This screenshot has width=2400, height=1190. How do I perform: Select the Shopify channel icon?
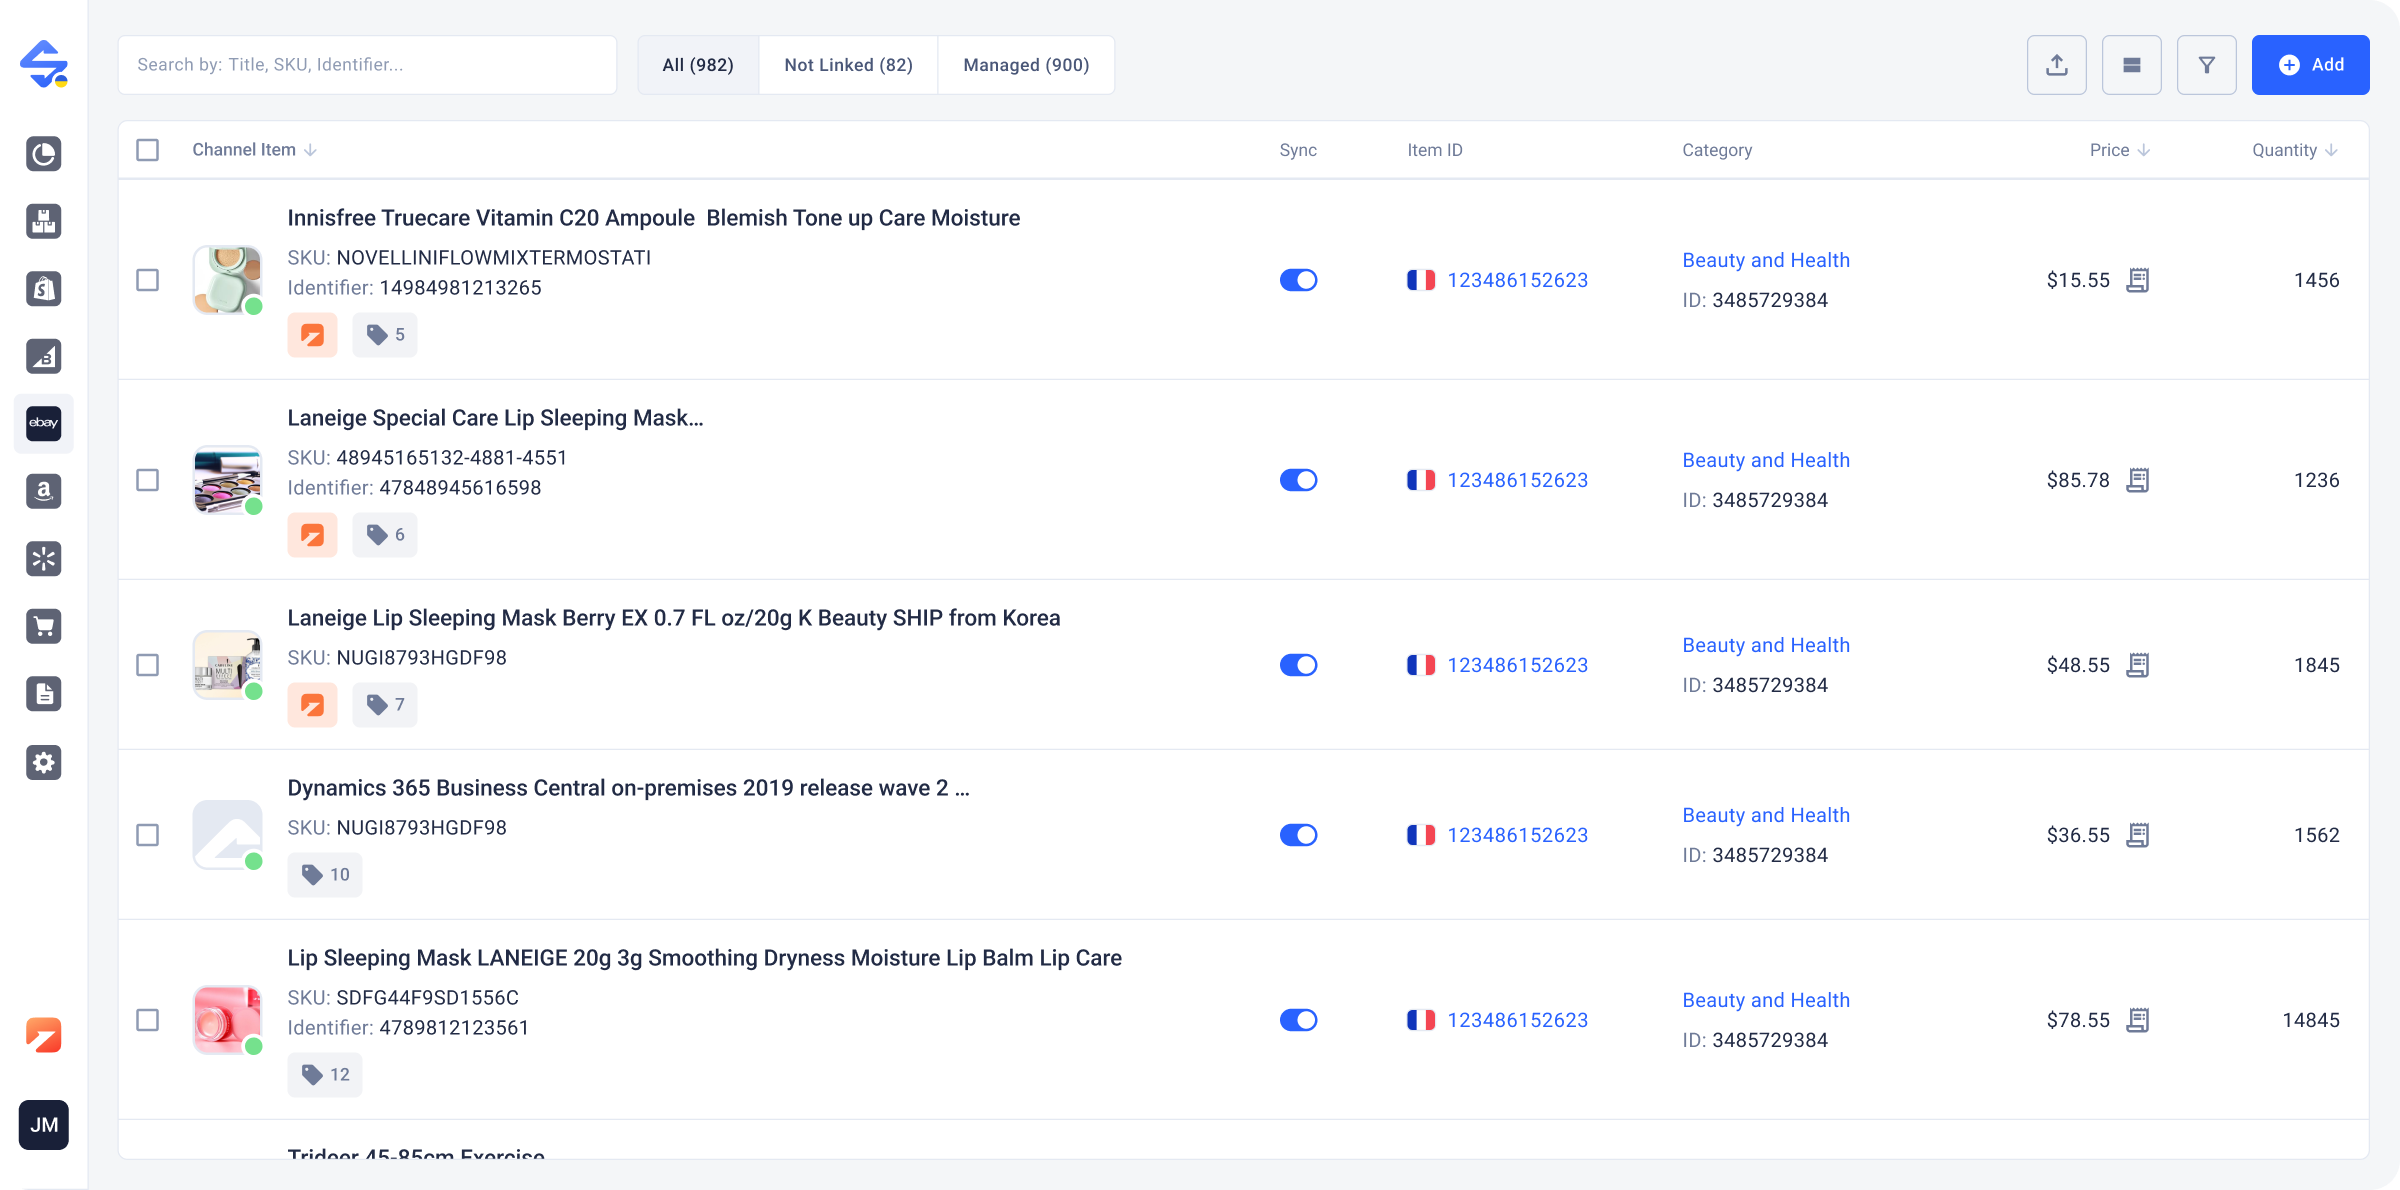click(44, 289)
